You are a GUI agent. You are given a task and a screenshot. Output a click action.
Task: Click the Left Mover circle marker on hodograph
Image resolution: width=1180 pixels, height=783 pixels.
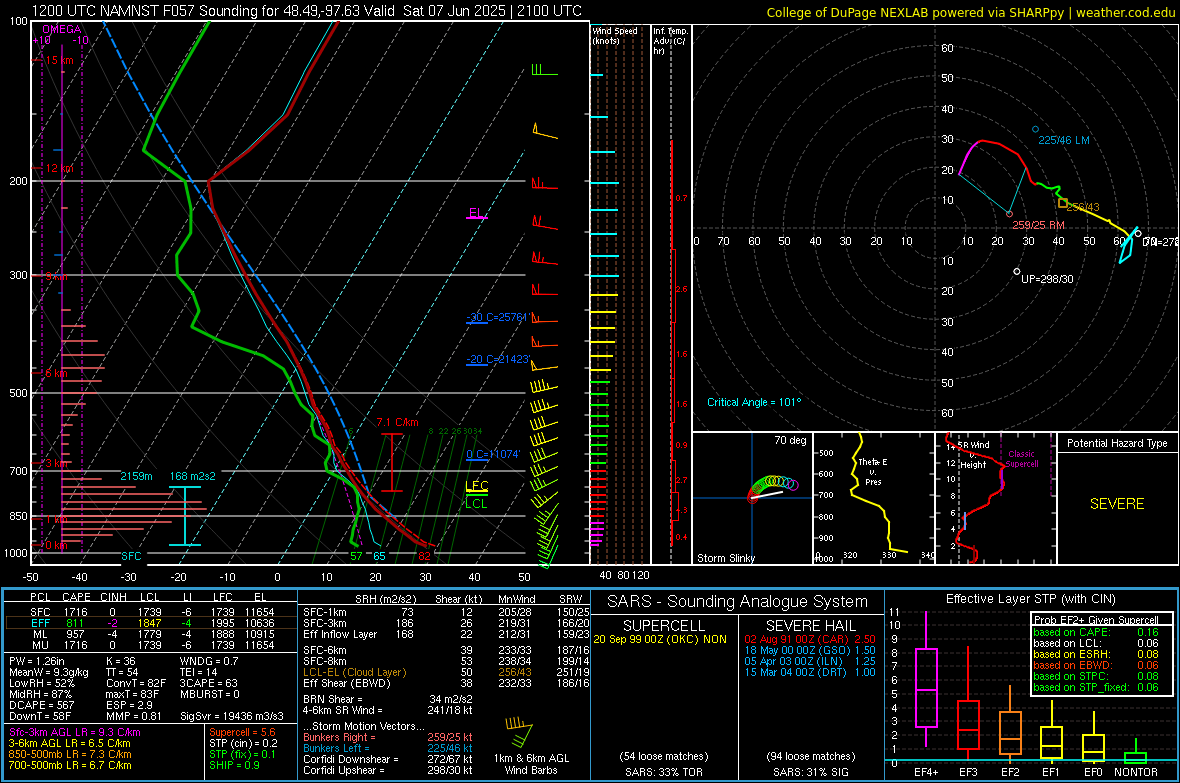click(1036, 129)
